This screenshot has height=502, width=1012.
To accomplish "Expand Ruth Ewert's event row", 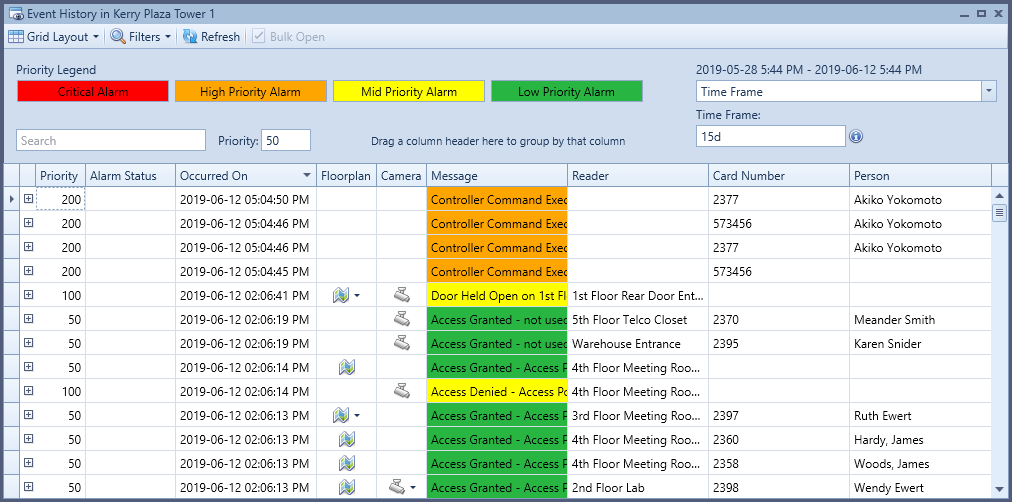I will (28, 415).
